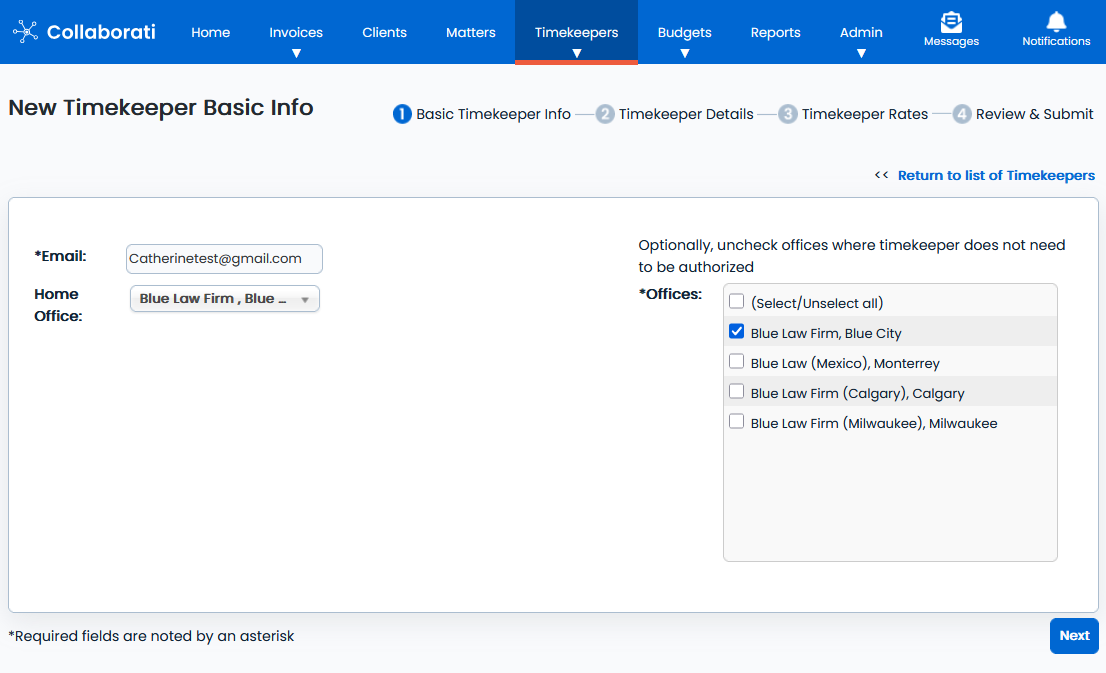This screenshot has width=1106, height=673.
Task: Click step 4 Review & Submit circle
Action: 962,114
